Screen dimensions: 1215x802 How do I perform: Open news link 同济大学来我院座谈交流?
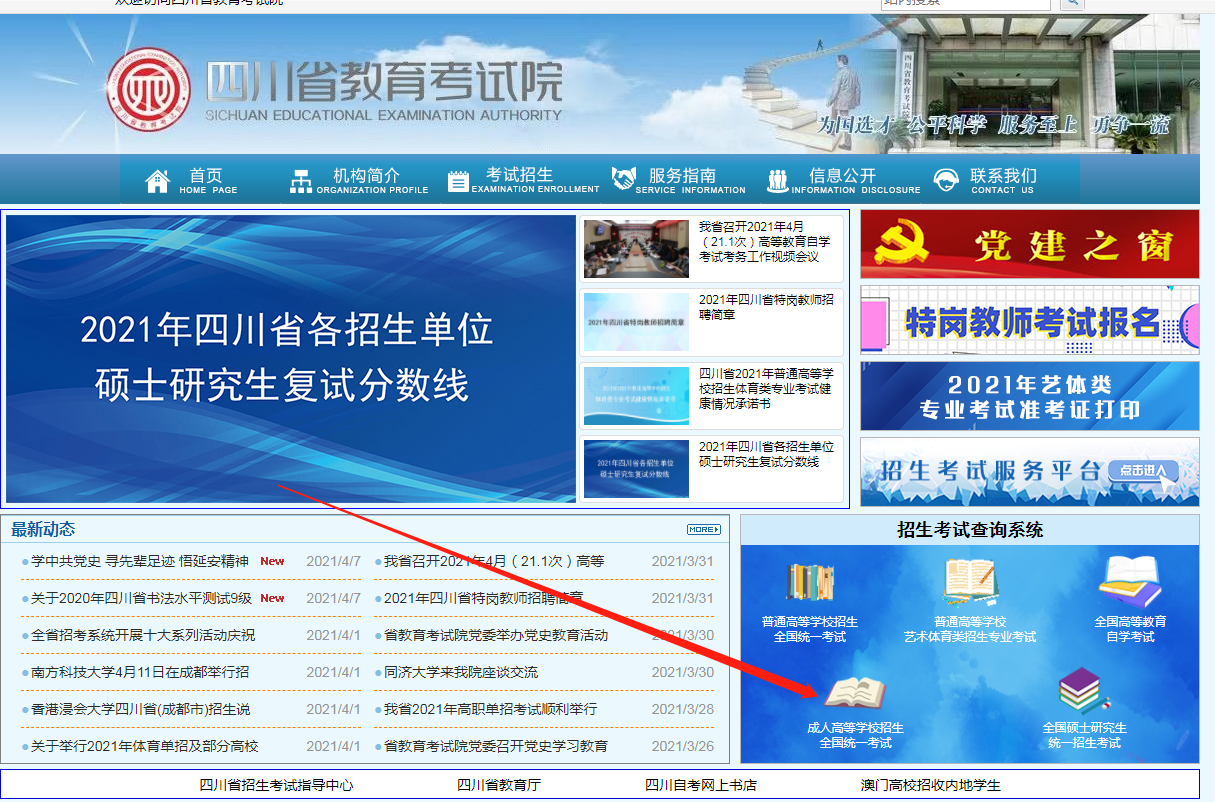[461, 672]
